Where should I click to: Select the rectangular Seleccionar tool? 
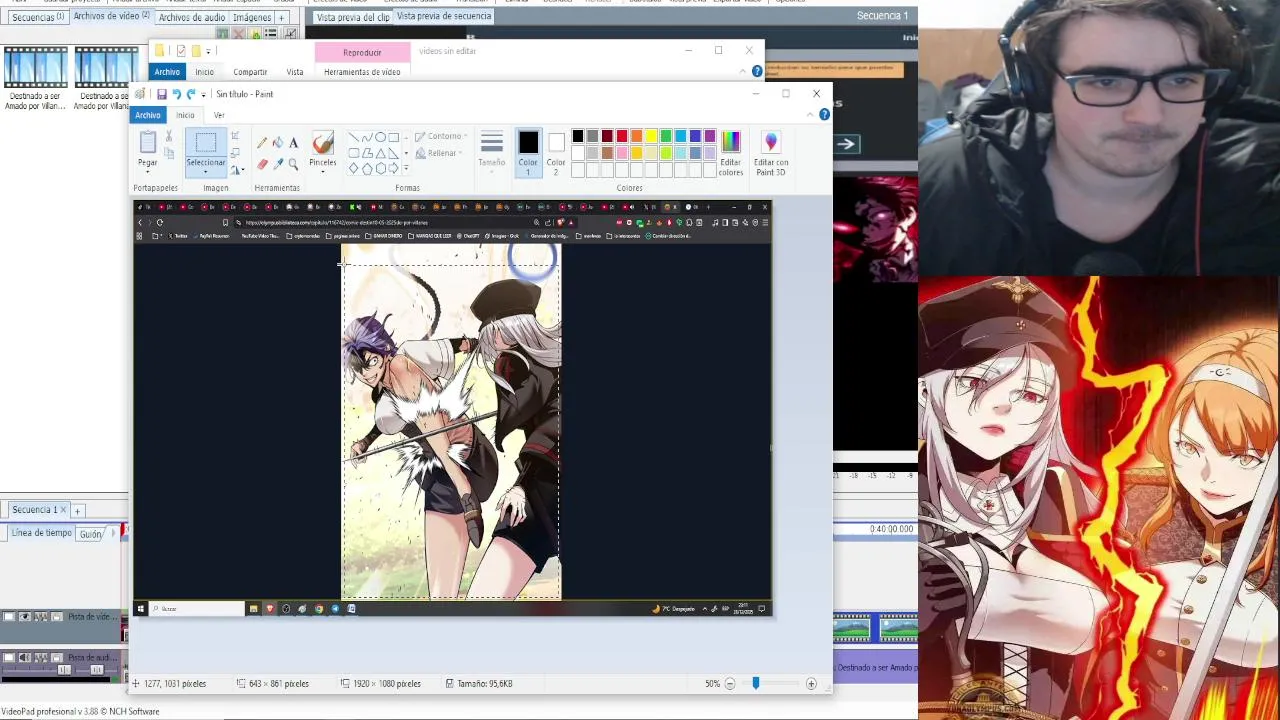[205, 143]
